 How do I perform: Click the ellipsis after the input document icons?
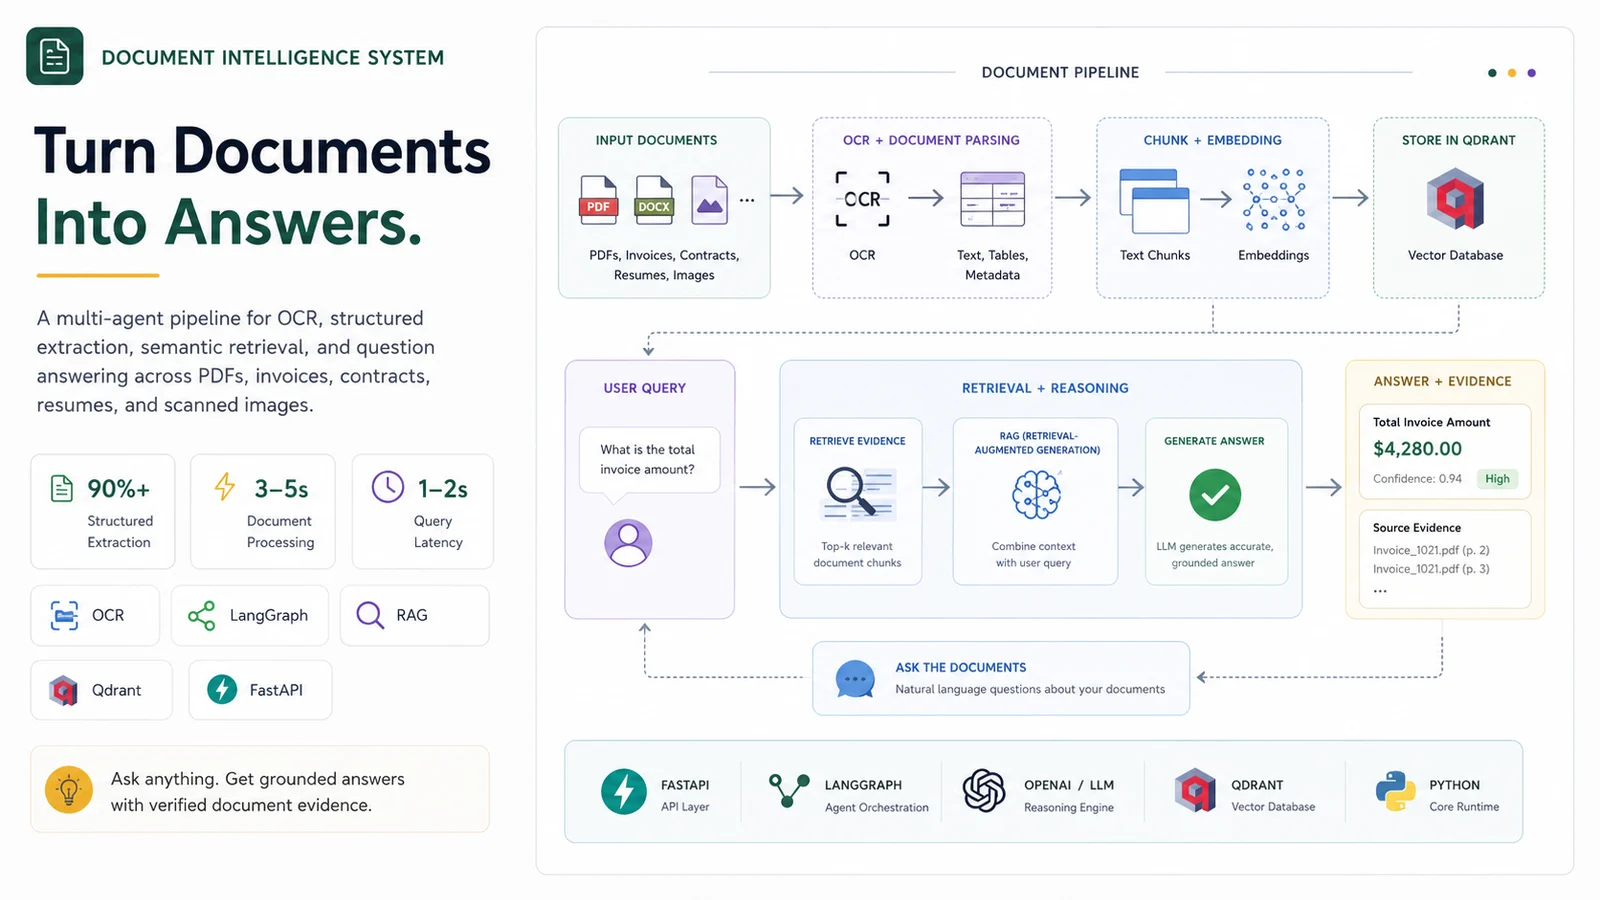point(747,201)
